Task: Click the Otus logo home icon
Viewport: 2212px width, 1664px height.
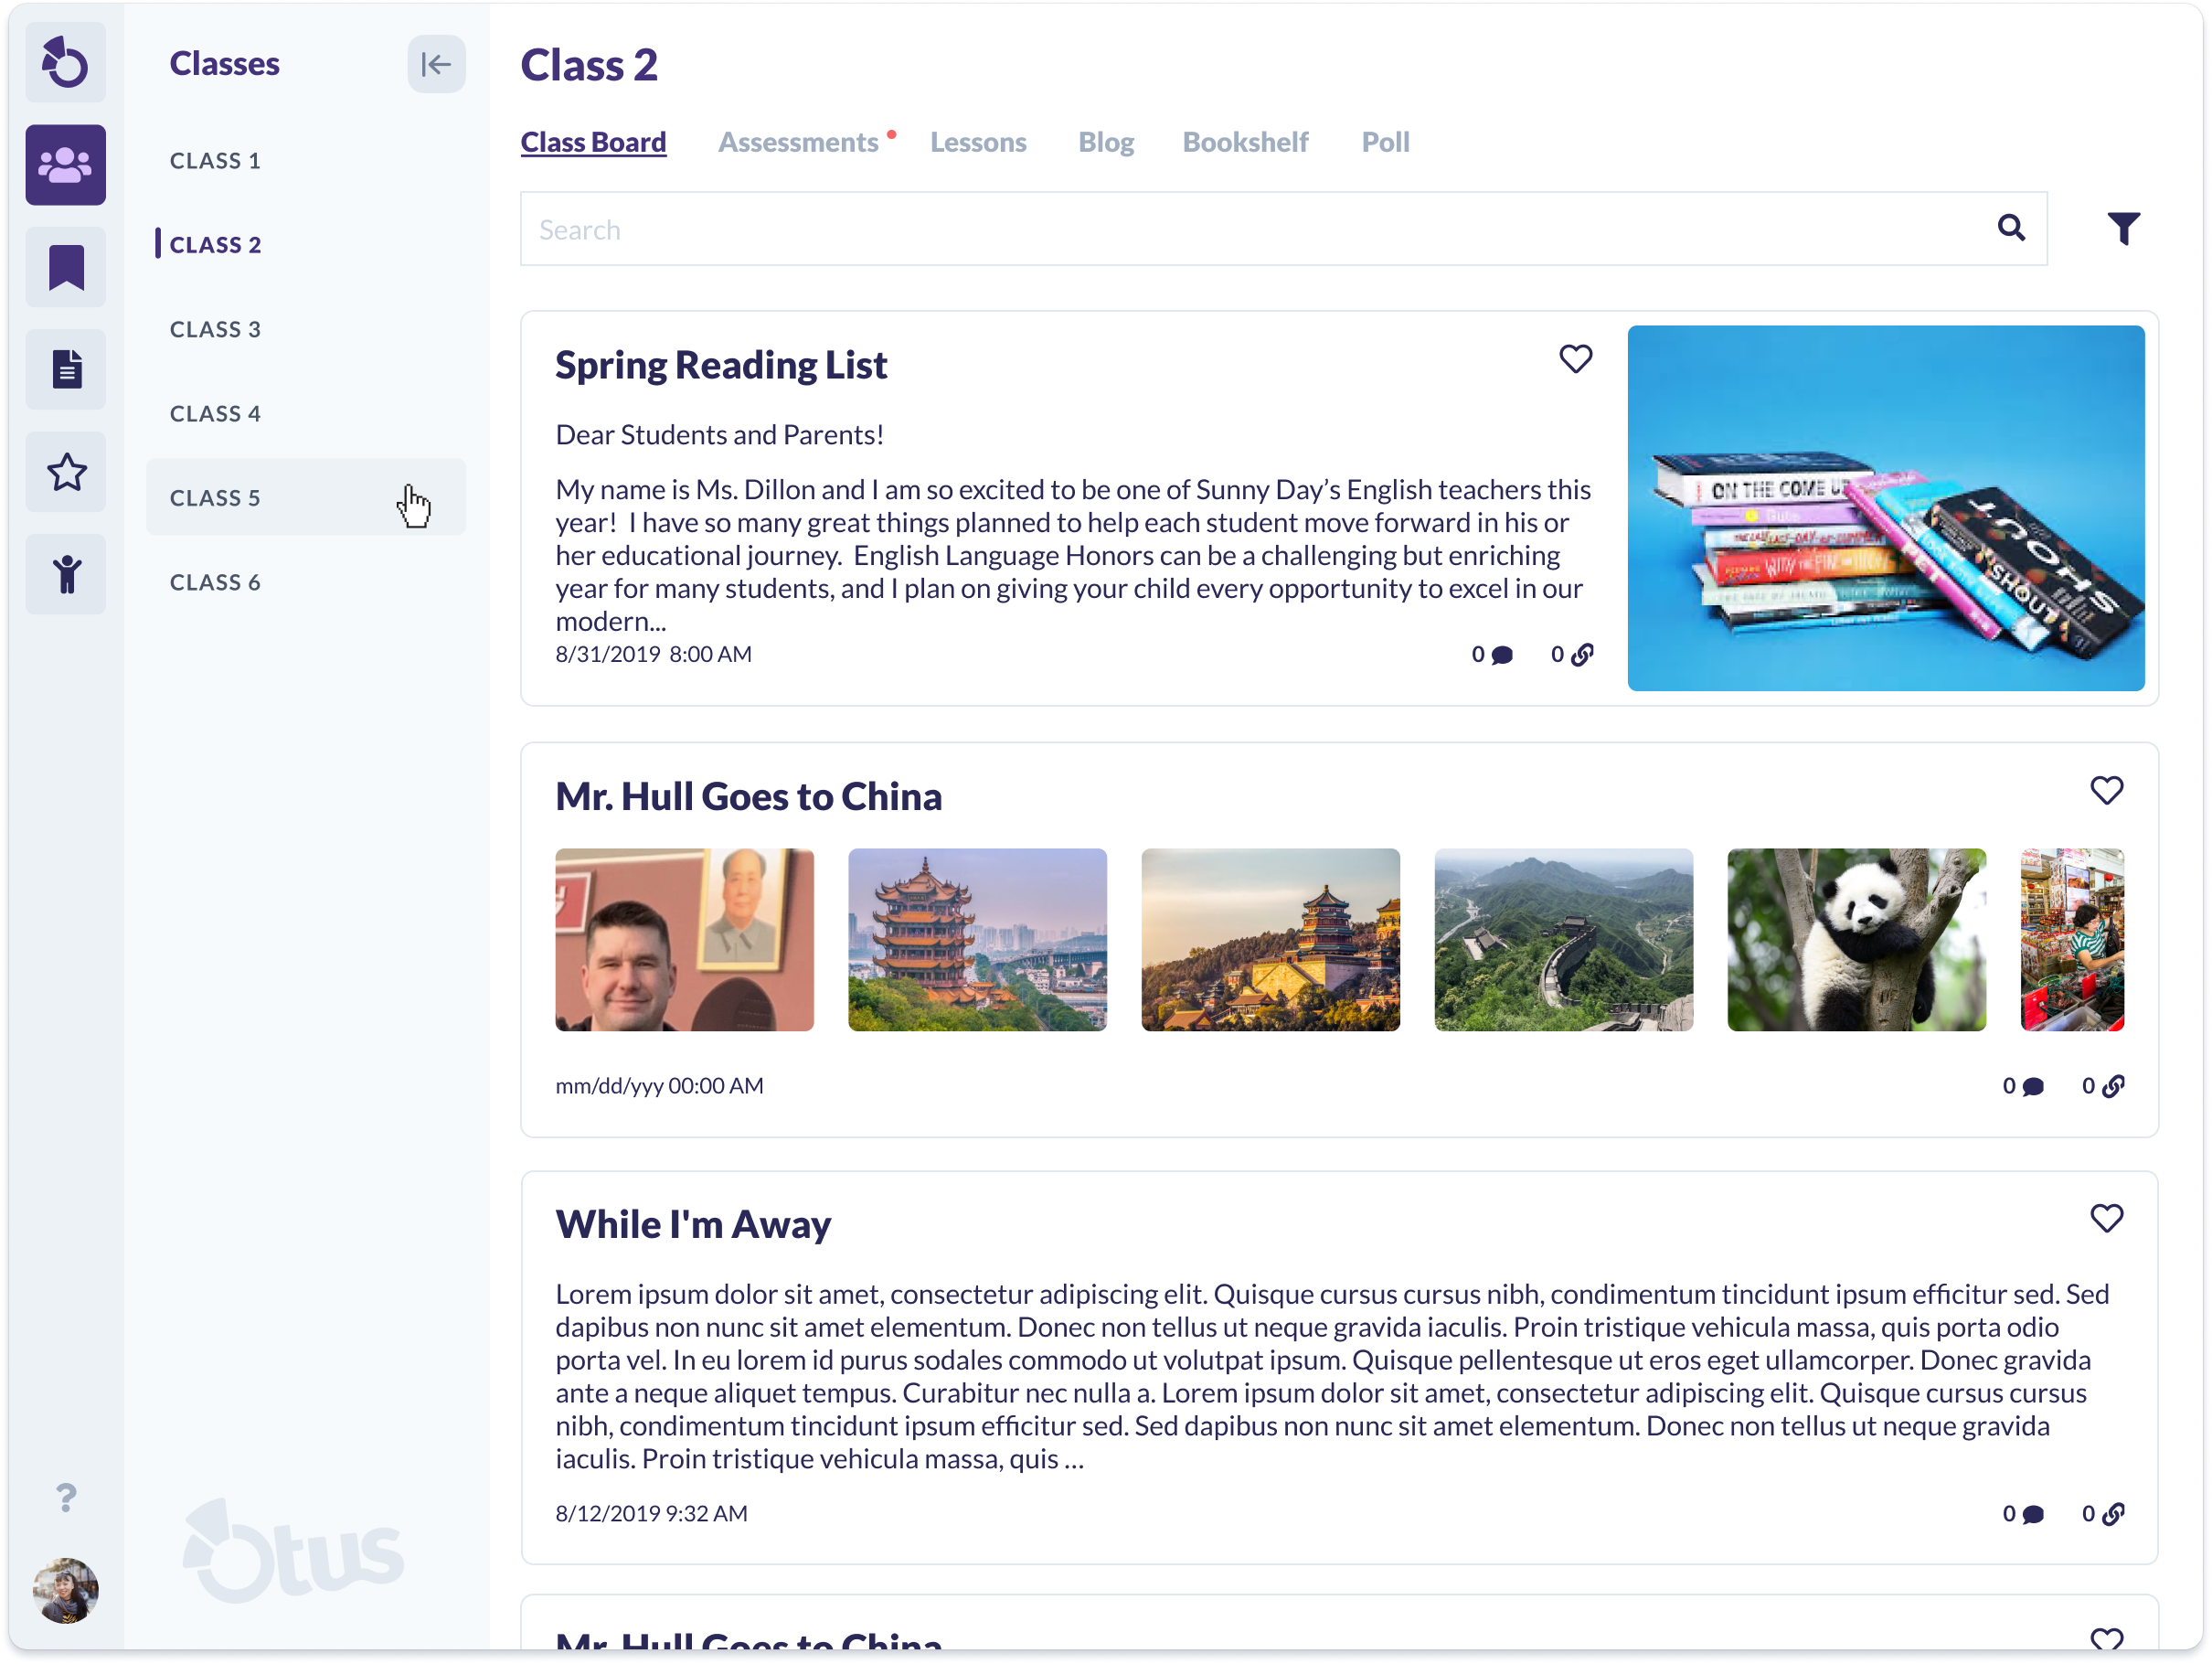Action: (x=65, y=63)
